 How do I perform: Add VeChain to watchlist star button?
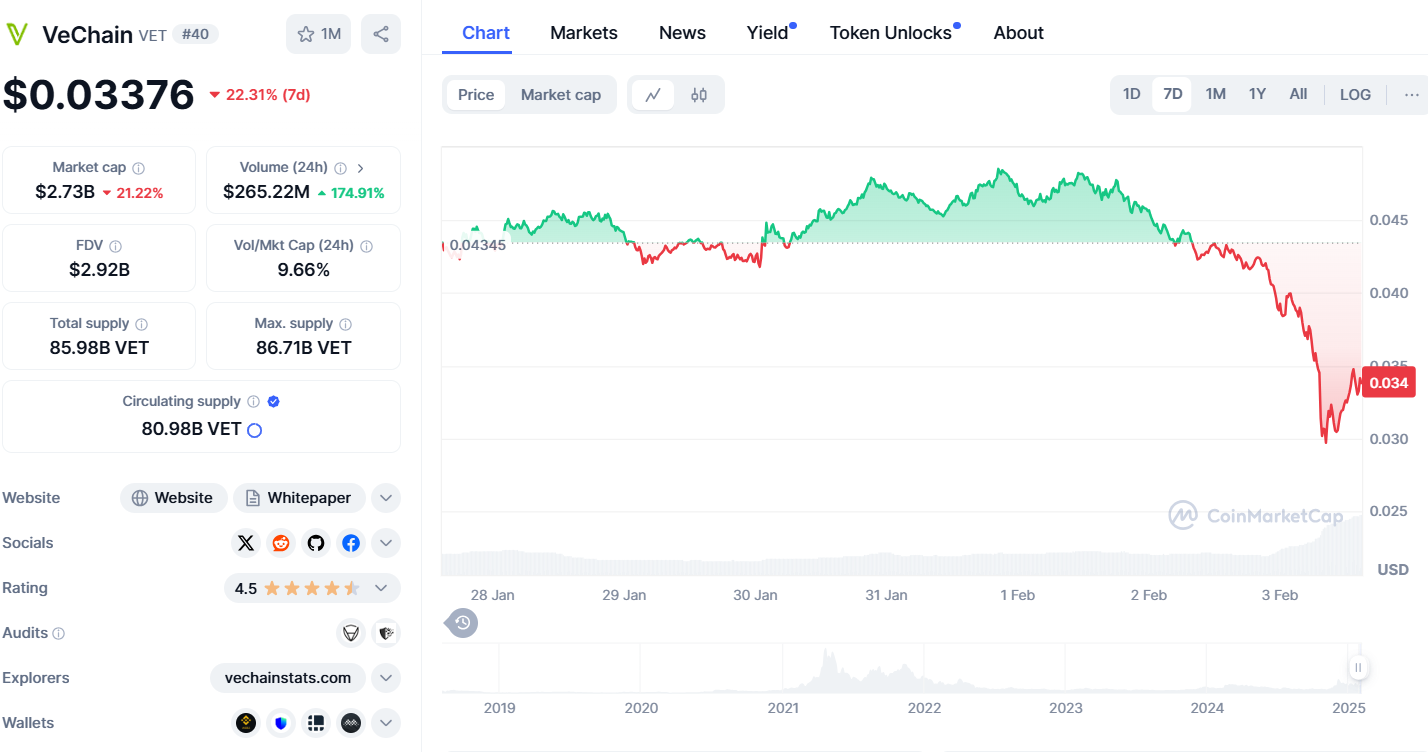click(319, 34)
